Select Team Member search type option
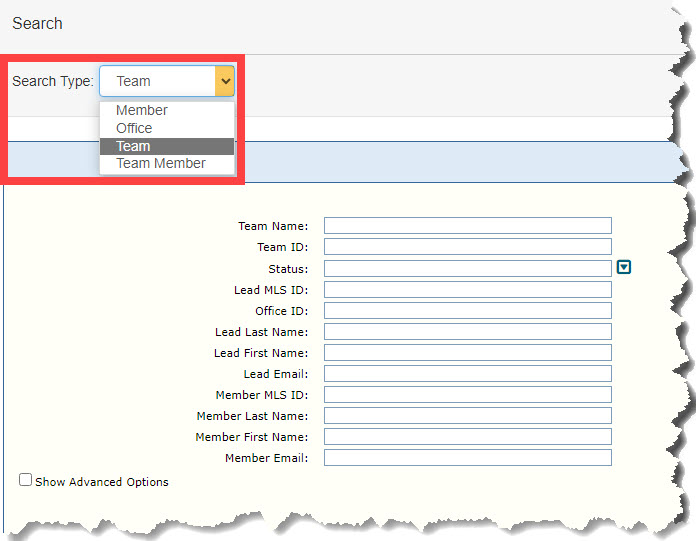Image resolution: width=696 pixels, height=541 pixels. (167, 164)
